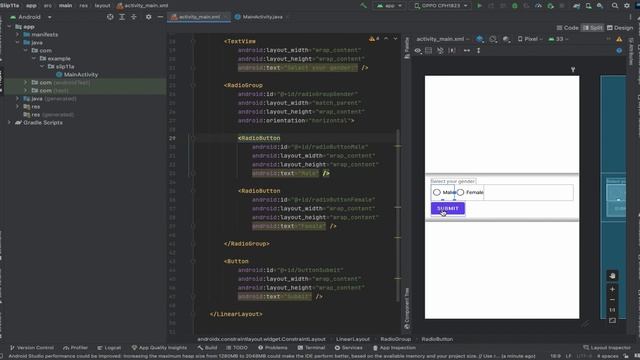
Task: Open the API 33 version dropdown
Action: [558, 39]
